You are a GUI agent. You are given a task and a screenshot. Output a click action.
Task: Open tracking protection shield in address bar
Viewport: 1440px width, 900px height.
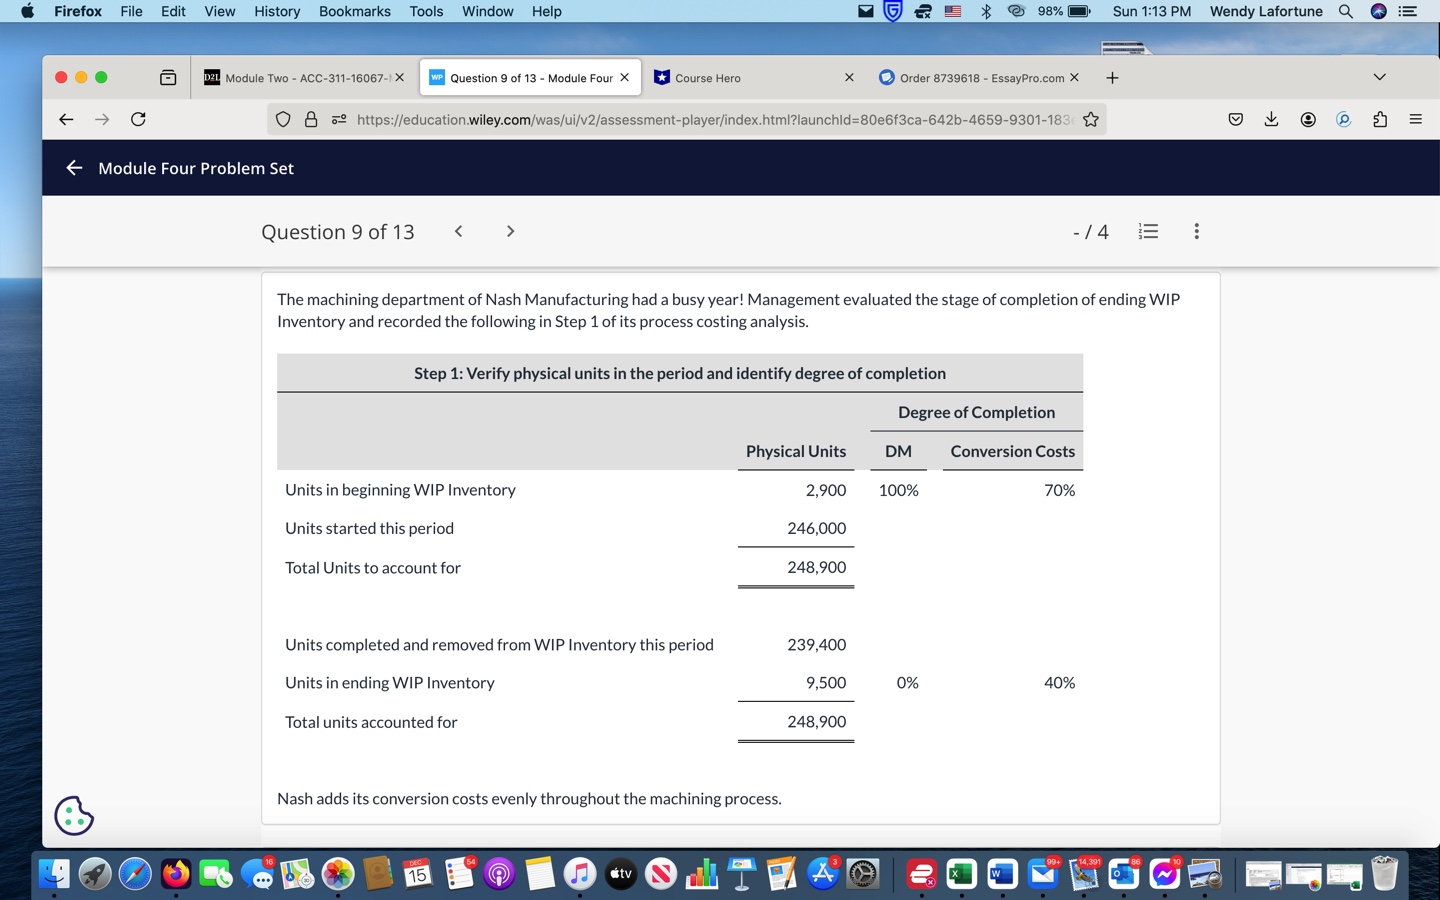click(x=283, y=119)
